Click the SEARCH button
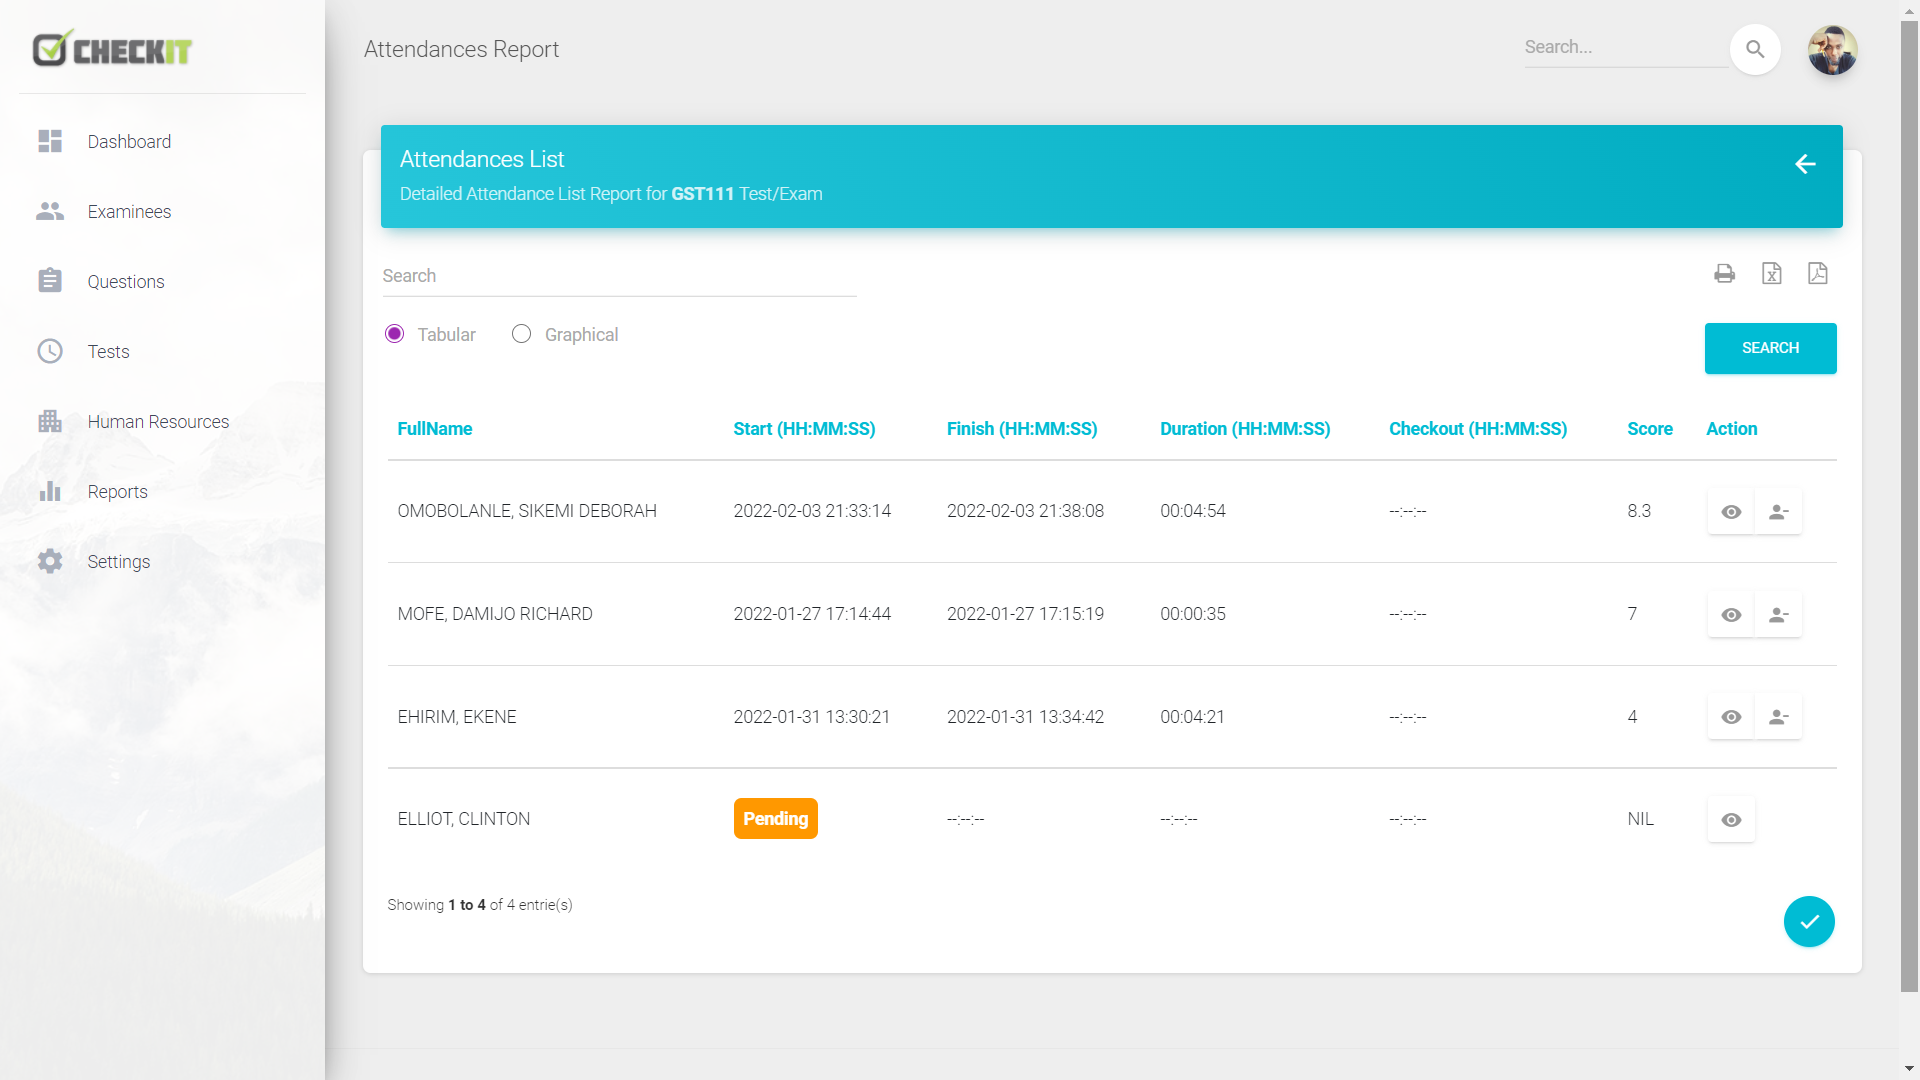 [1770, 348]
